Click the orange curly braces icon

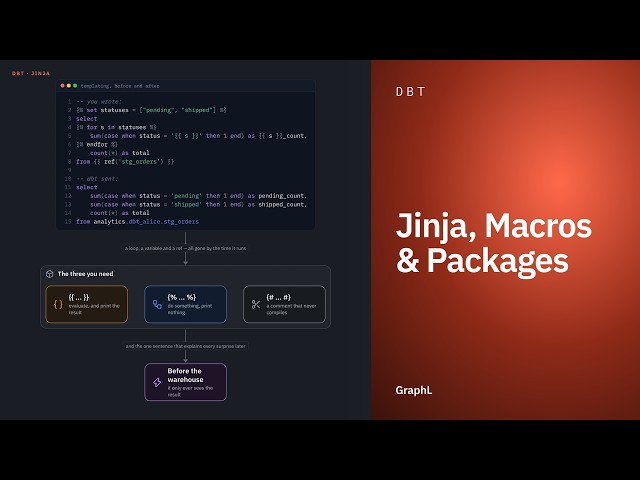tap(58, 304)
